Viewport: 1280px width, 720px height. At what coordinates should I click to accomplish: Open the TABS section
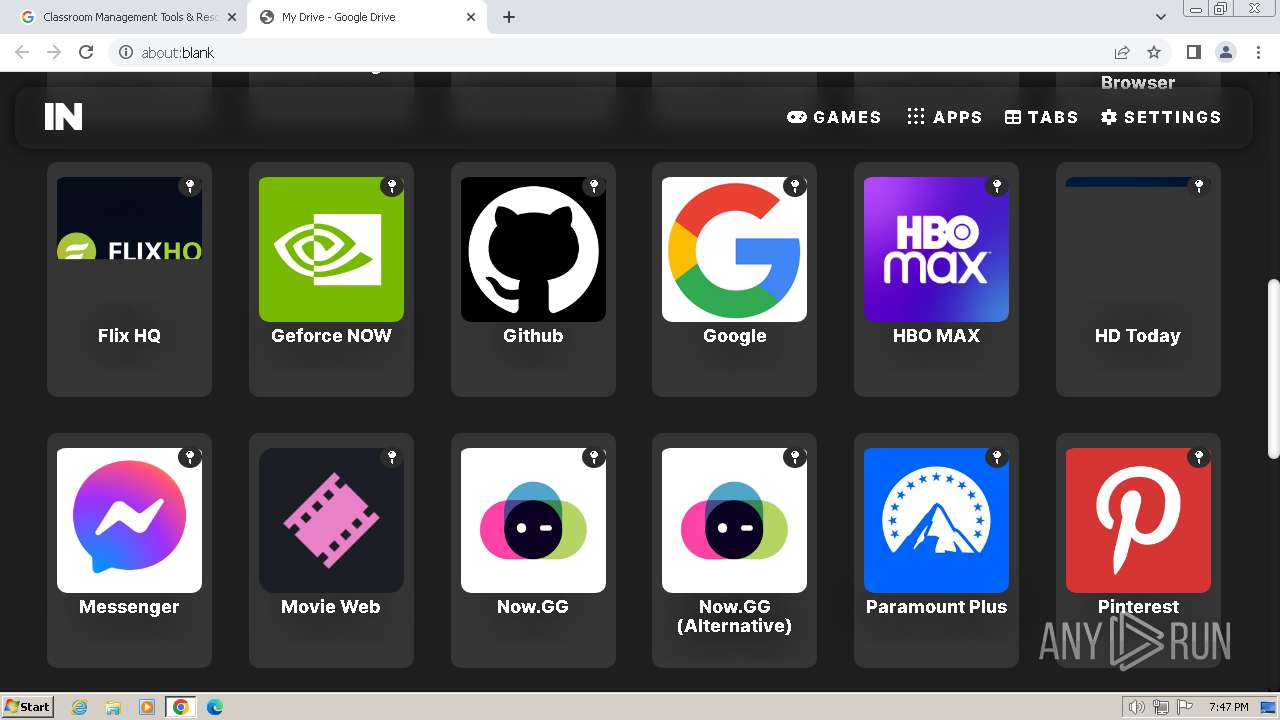[1041, 117]
